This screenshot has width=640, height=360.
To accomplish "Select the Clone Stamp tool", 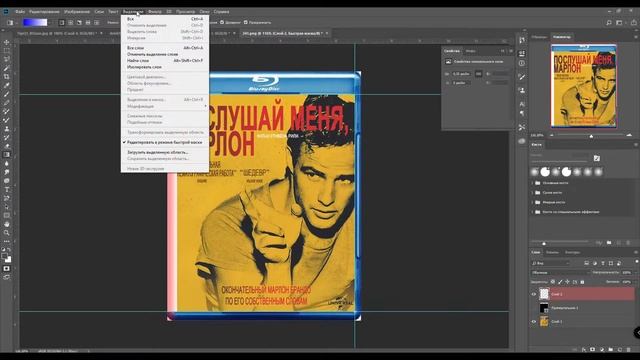I will [x=7, y=129].
